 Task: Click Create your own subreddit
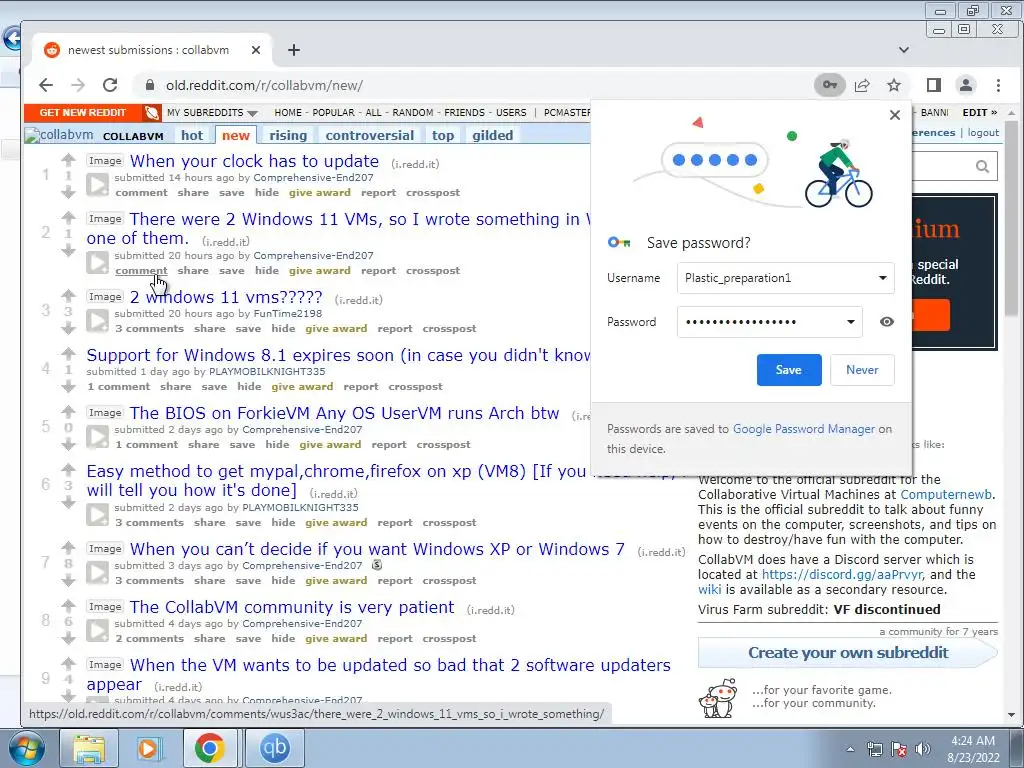click(848, 652)
